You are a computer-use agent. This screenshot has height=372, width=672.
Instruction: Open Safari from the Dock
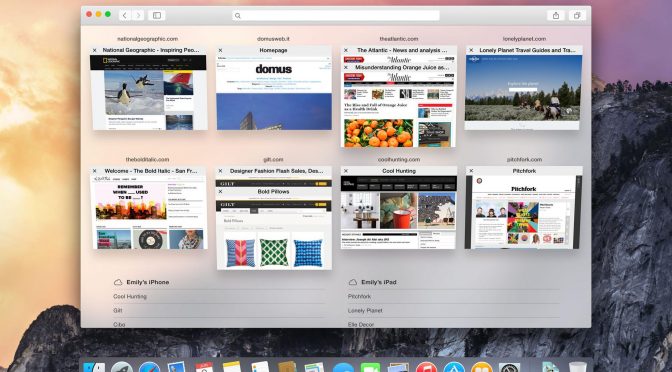149,368
